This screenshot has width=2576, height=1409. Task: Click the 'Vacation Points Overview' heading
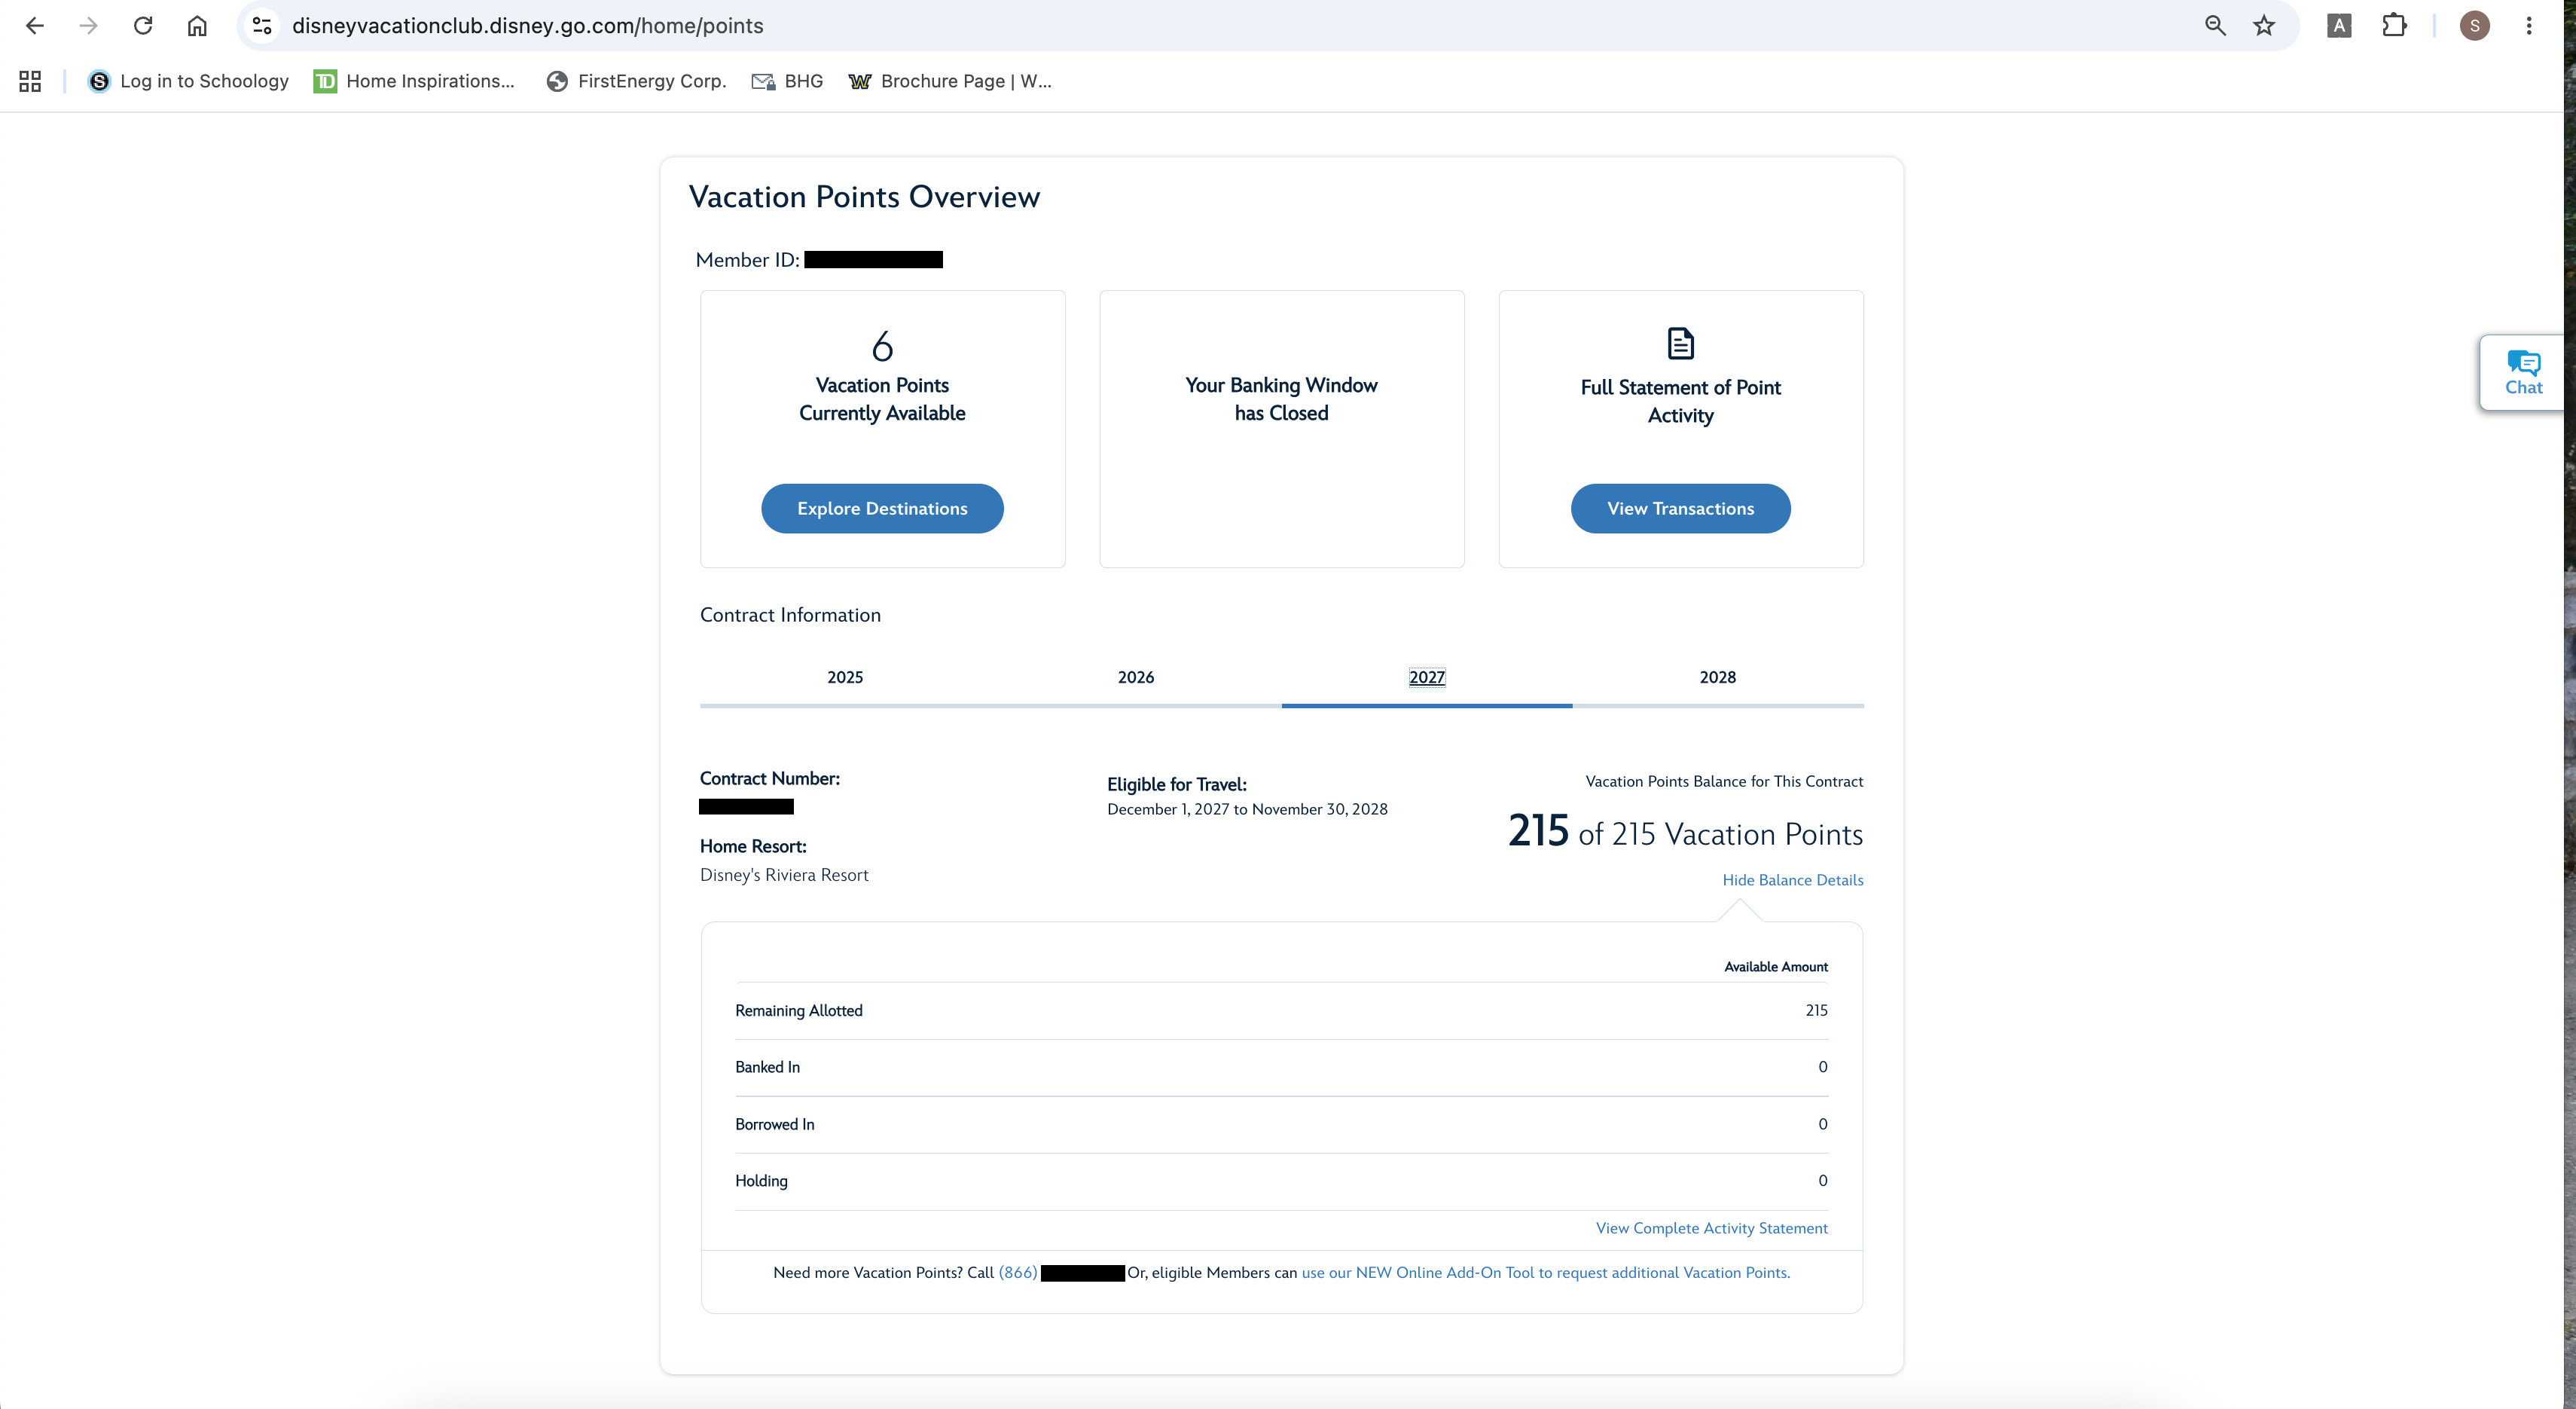(864, 197)
